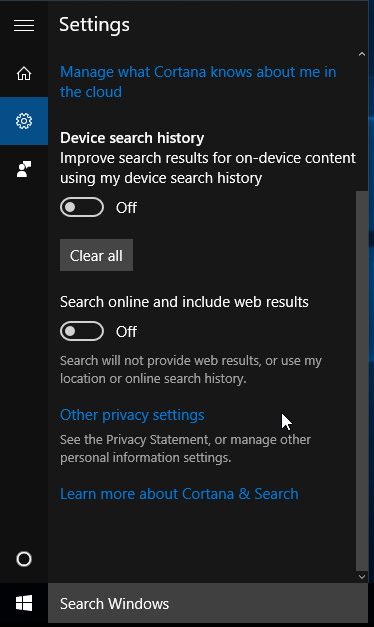The height and width of the screenshot is (627, 374).
Task: Open Learn more about Cortana & Search
Action: [179, 494]
